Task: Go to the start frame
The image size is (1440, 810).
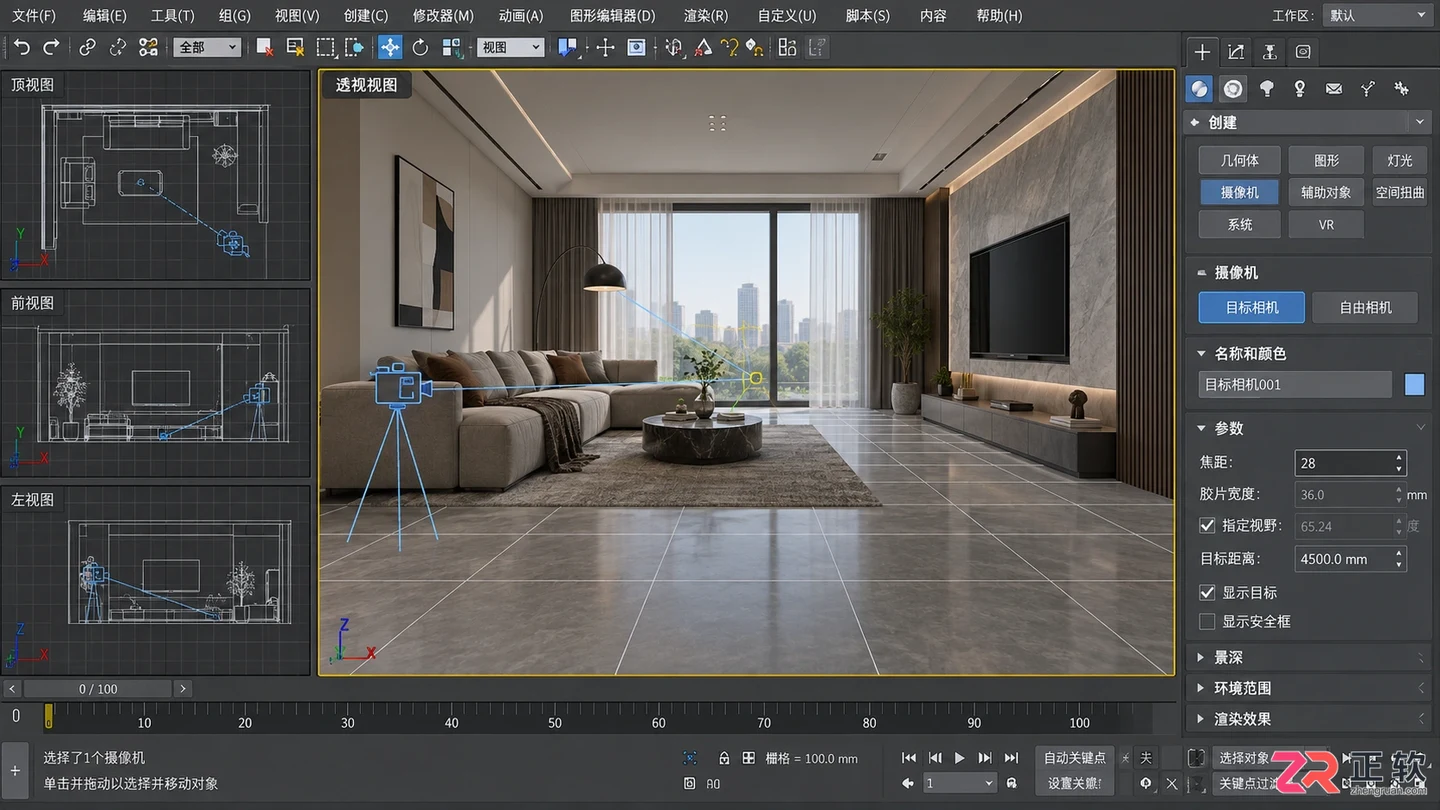Action: [909, 758]
